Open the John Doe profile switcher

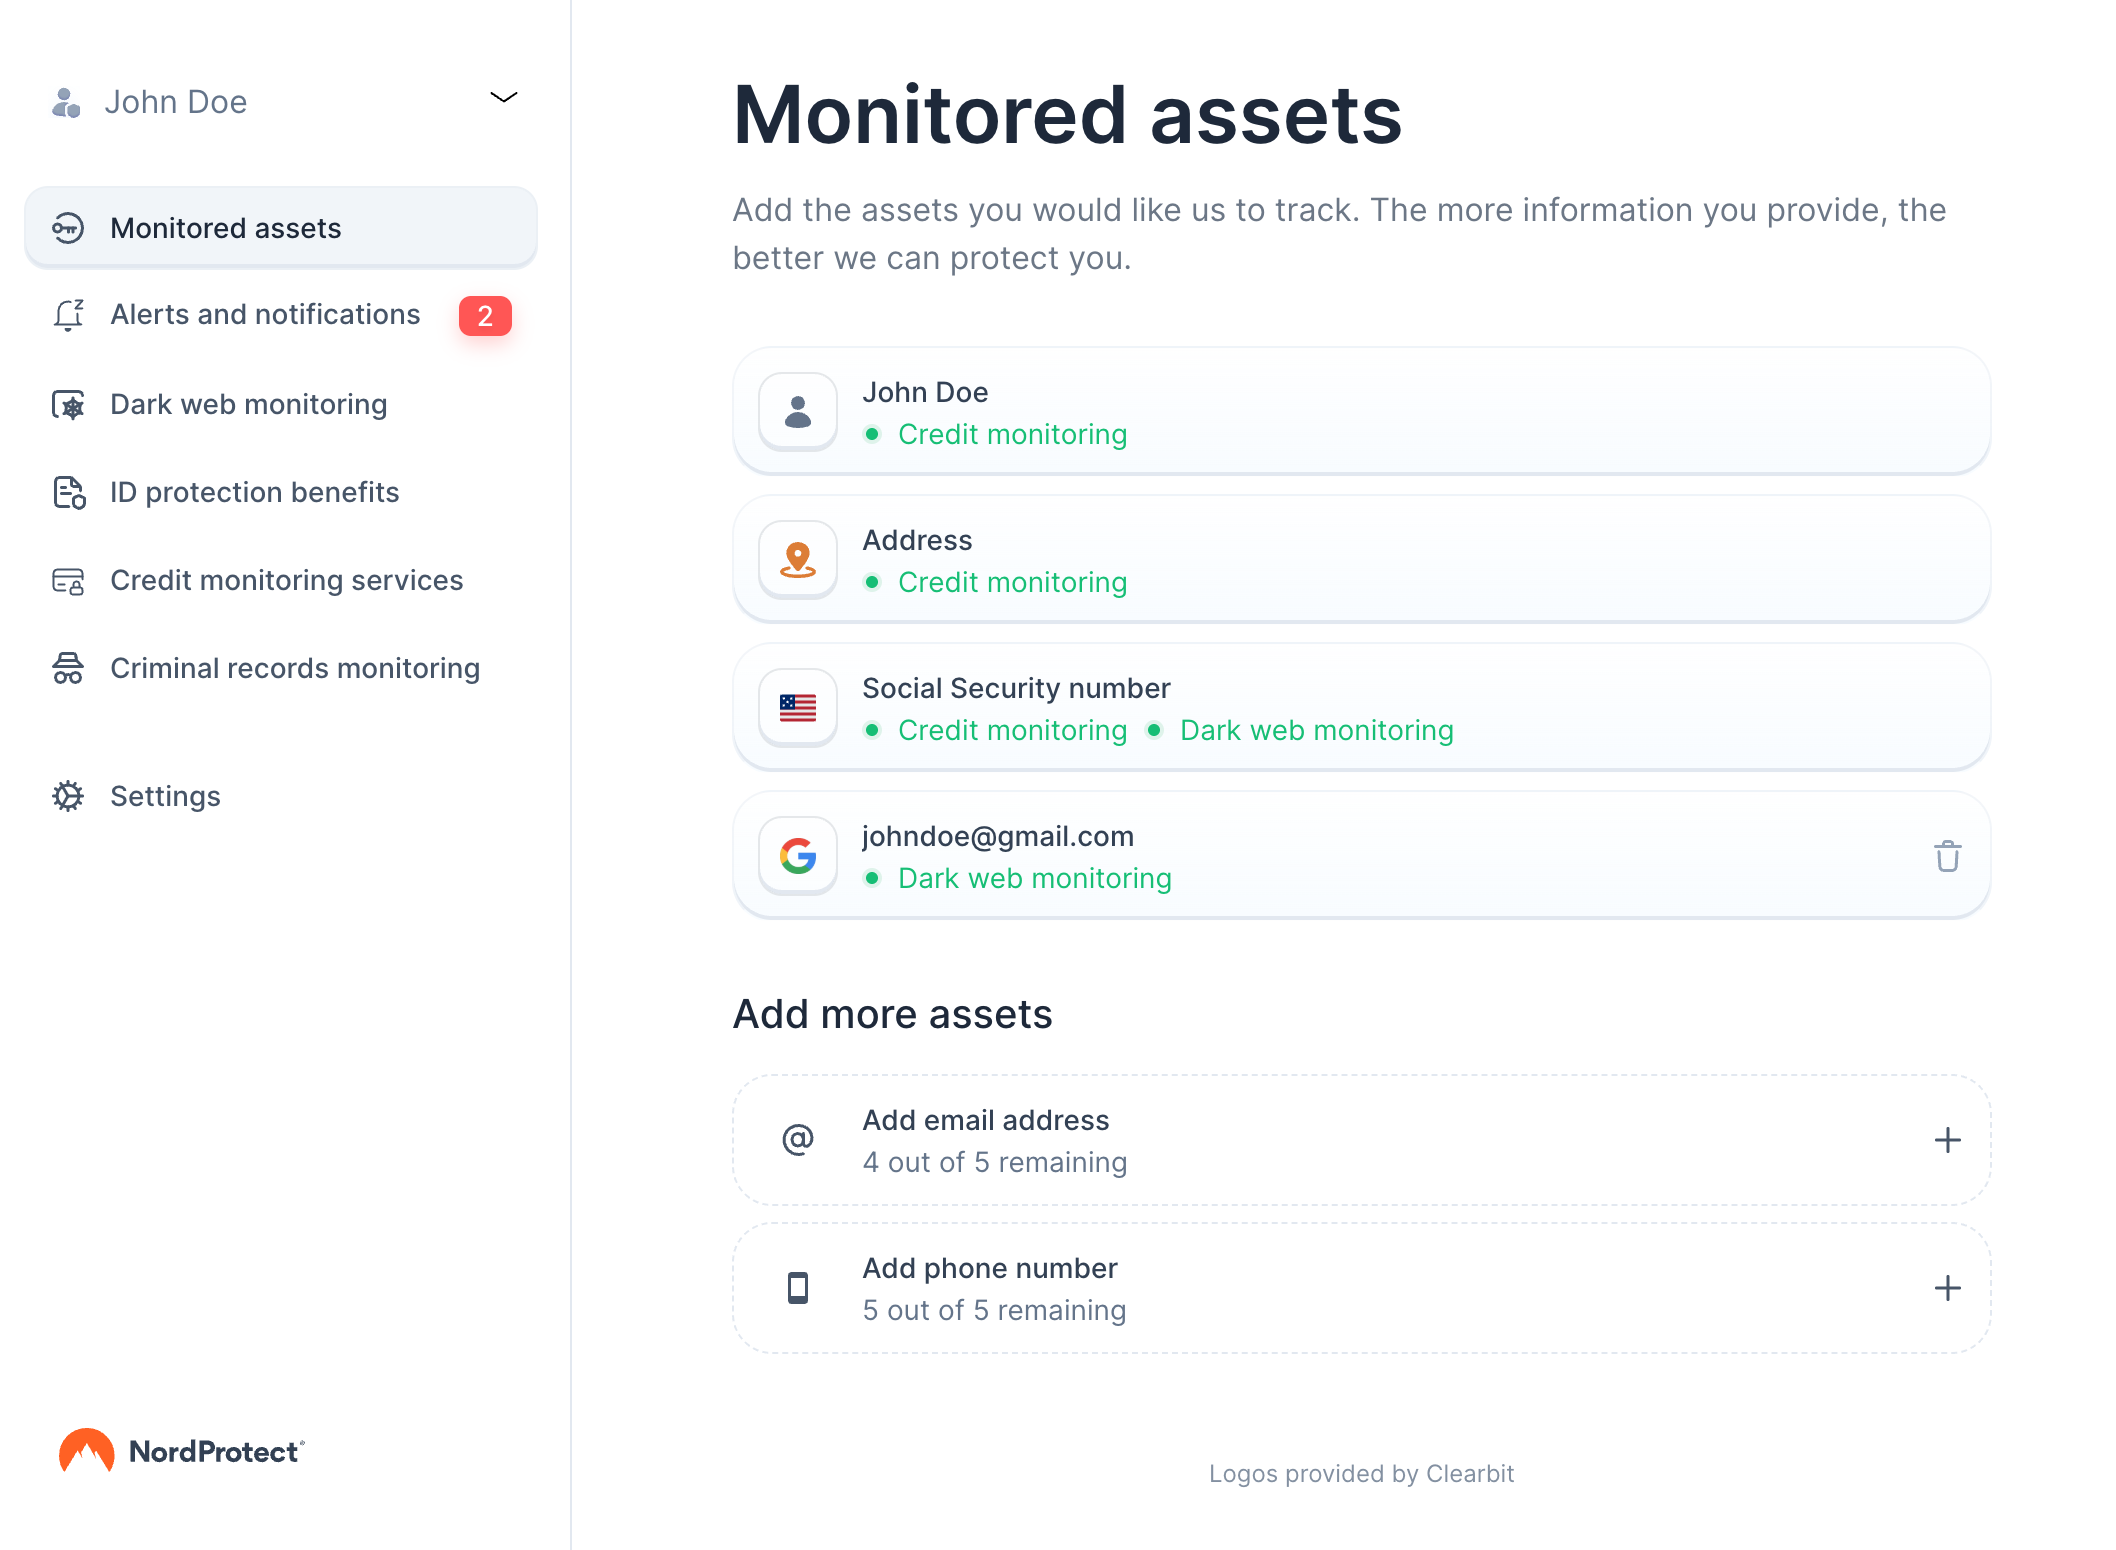(176, 102)
